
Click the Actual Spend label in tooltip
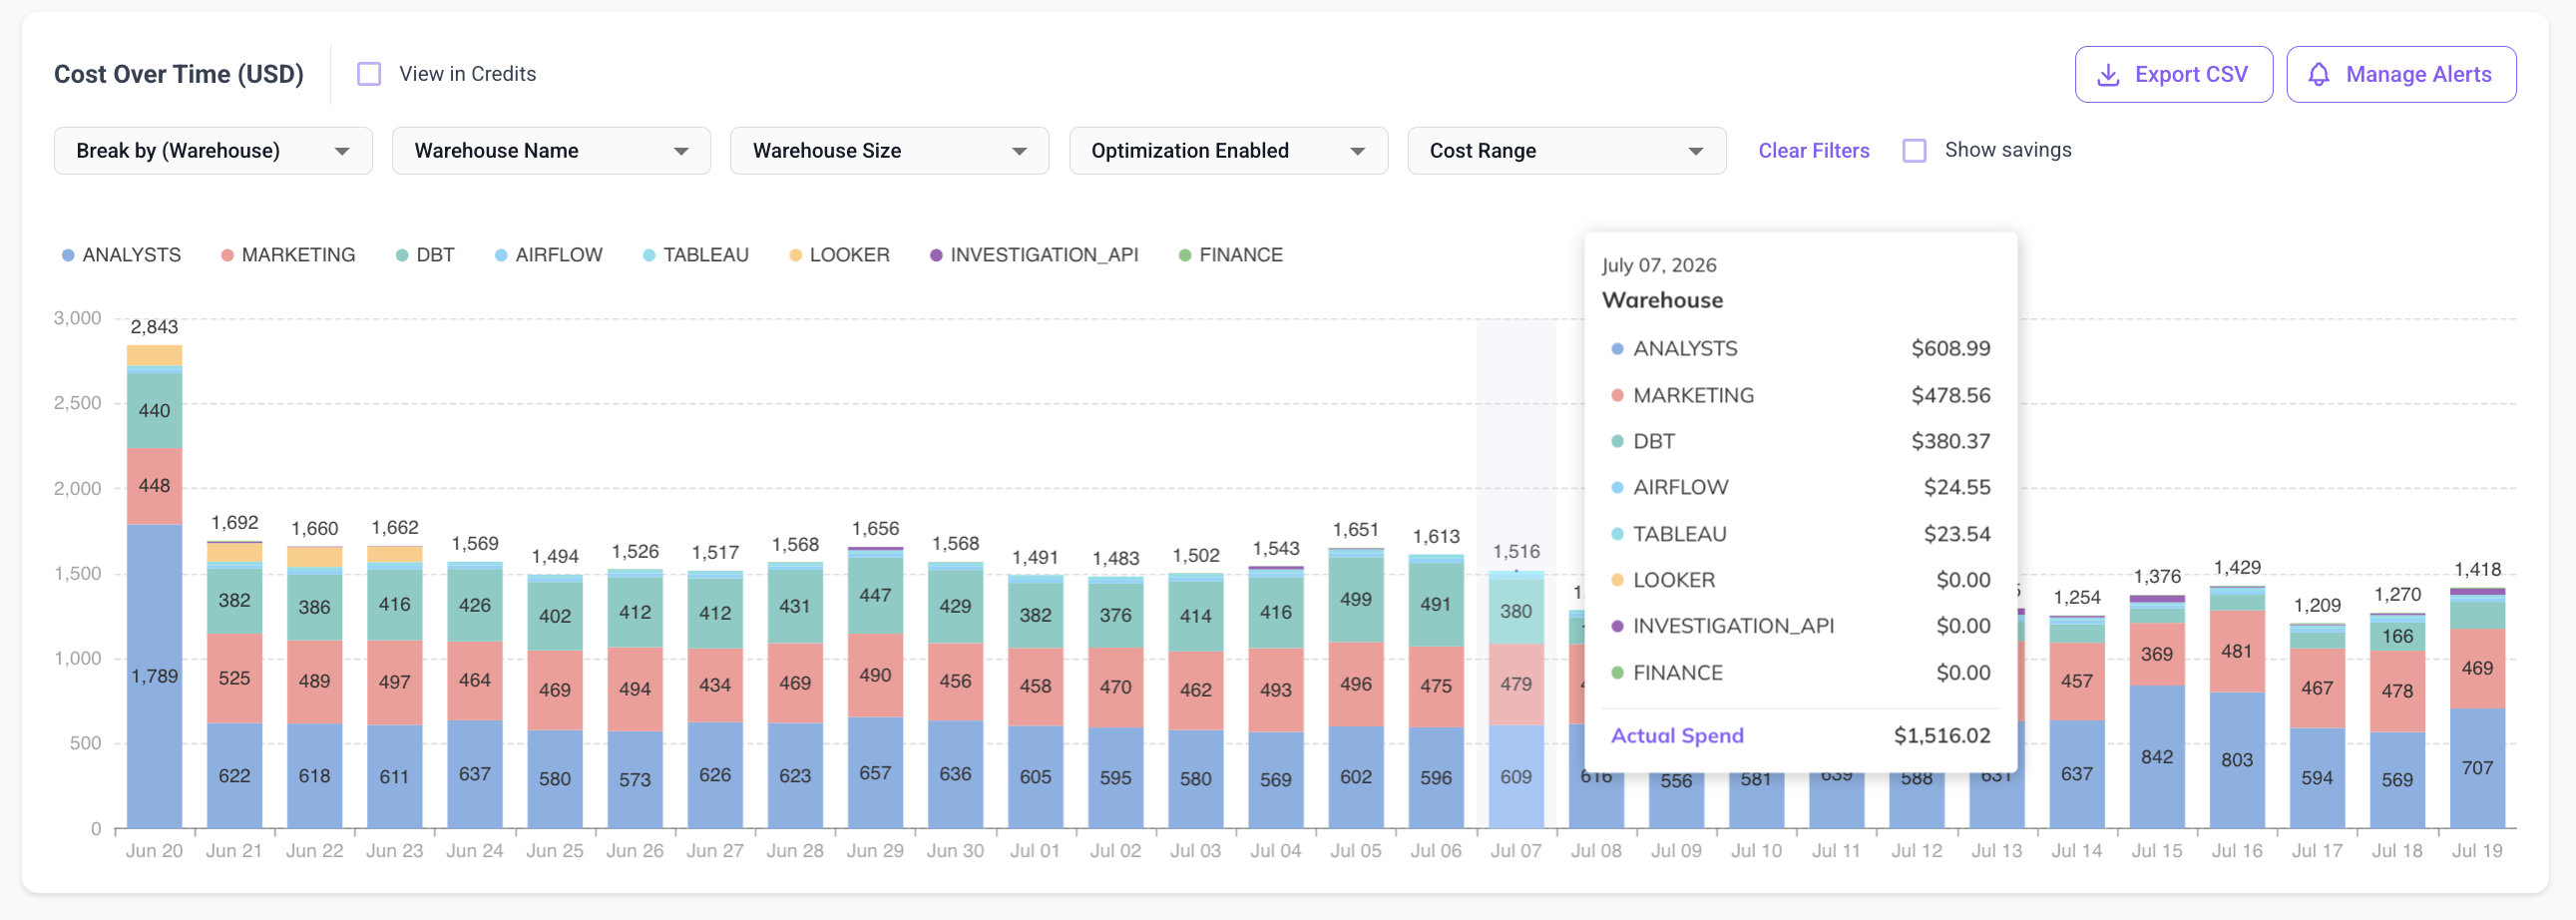pyautogui.click(x=1677, y=736)
